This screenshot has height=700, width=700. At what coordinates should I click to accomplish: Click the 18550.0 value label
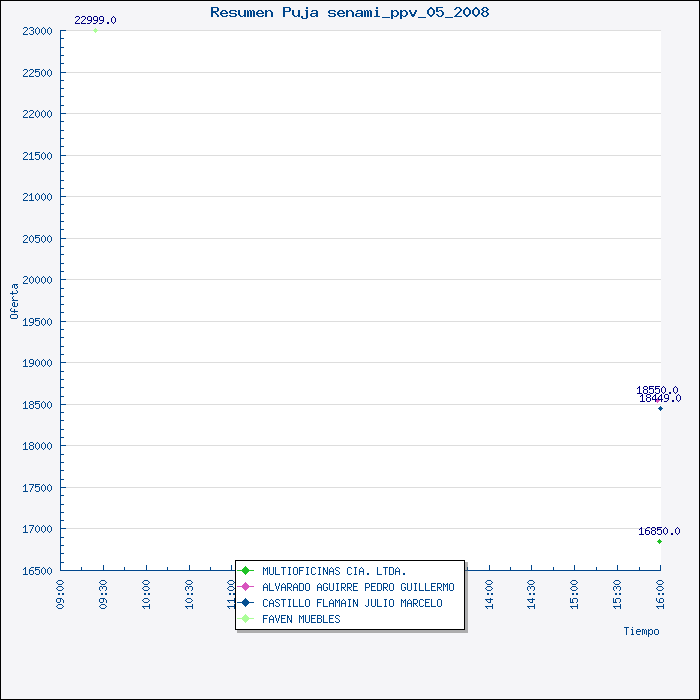pos(657,390)
